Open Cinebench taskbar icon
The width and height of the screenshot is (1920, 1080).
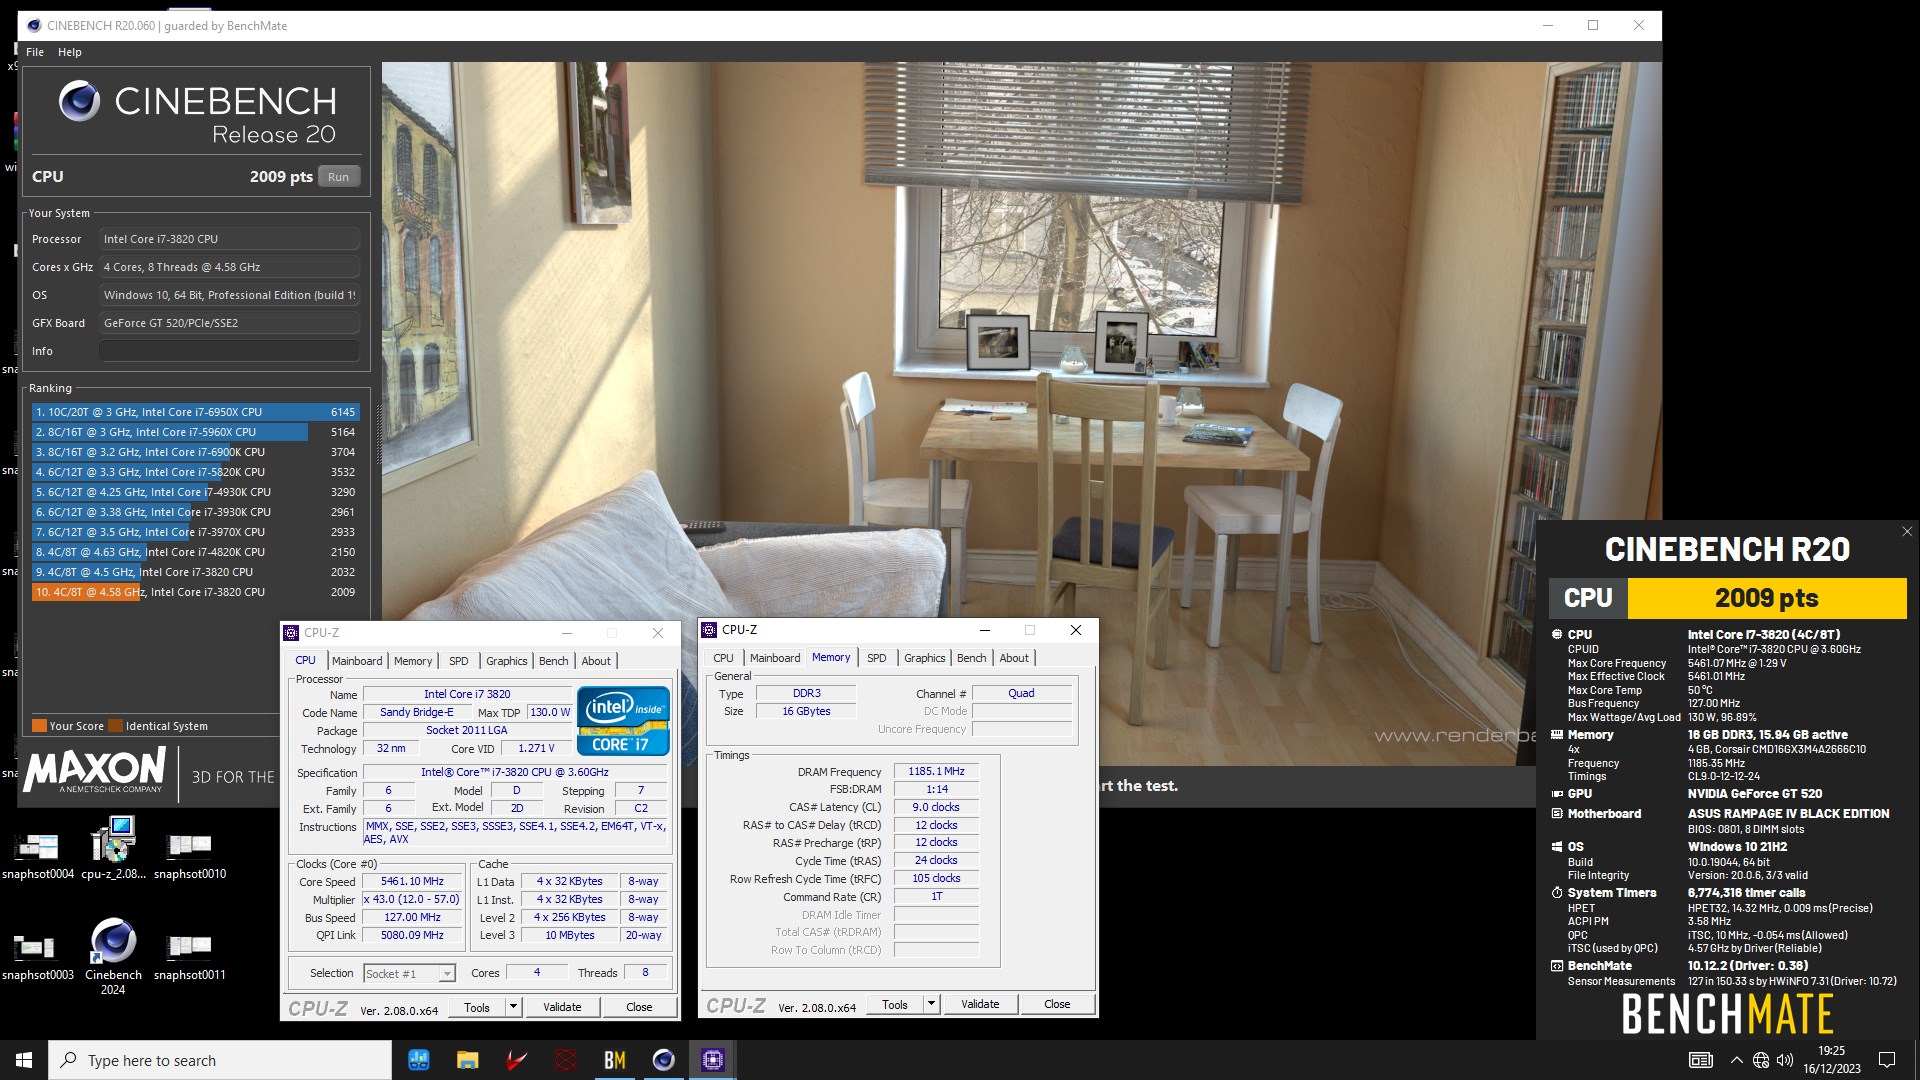(x=663, y=1060)
